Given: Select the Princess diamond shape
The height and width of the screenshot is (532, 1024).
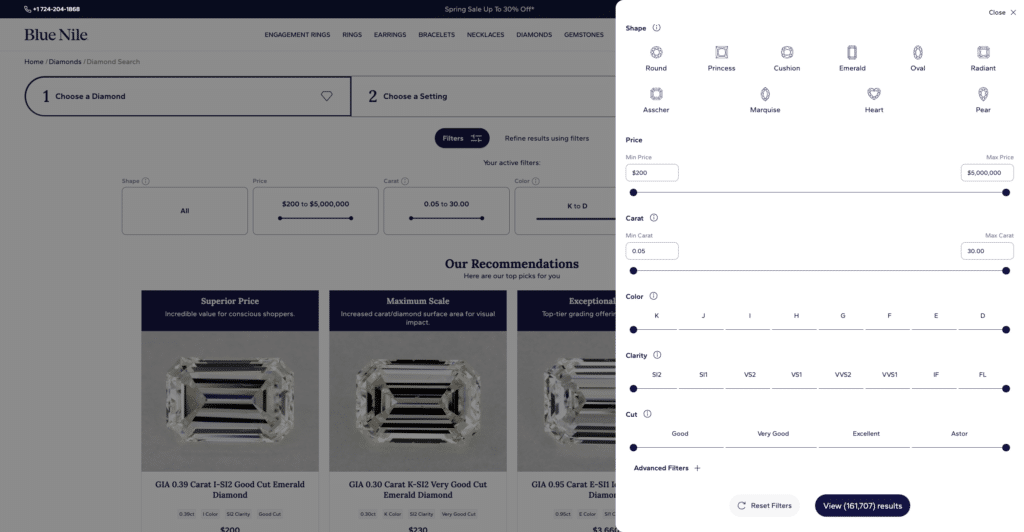Looking at the screenshot, I should pyautogui.click(x=721, y=58).
